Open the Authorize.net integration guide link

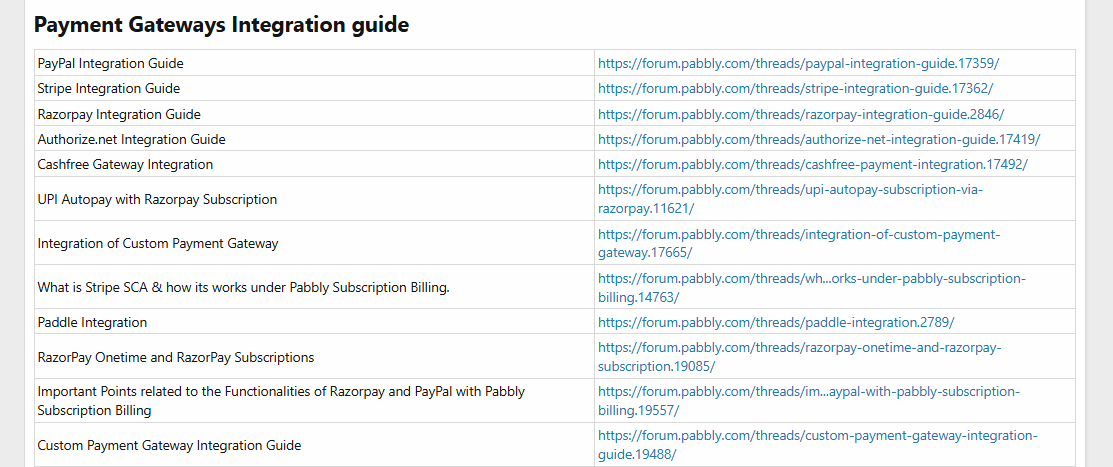click(818, 139)
